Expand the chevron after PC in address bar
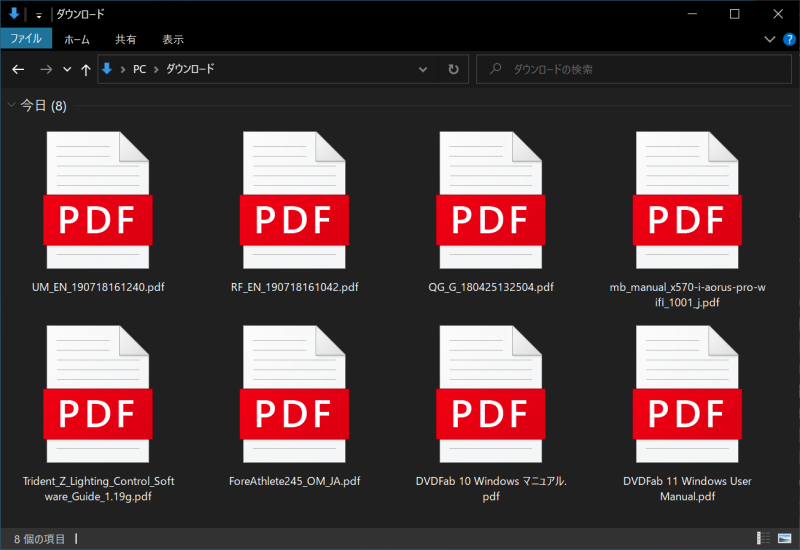This screenshot has height=550, width=800. [x=156, y=69]
